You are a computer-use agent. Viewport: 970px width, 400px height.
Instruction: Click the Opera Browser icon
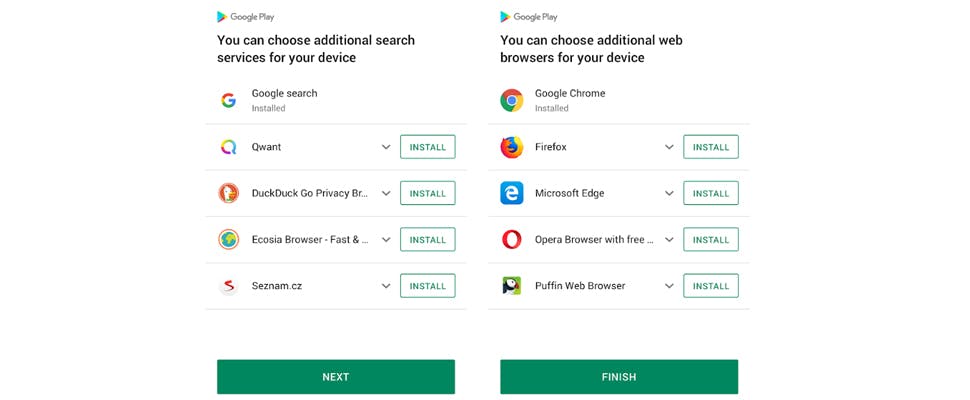512,240
